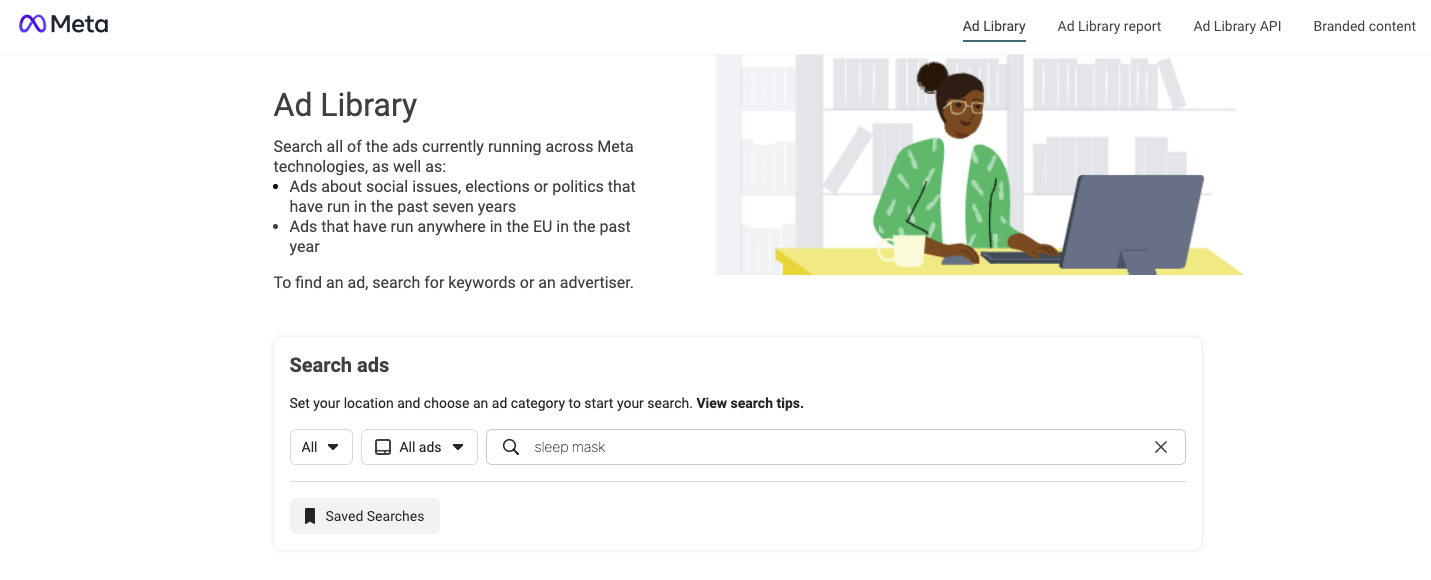Click inside the sleep mask search field
The height and width of the screenshot is (580, 1431).
[x=700, y=447]
